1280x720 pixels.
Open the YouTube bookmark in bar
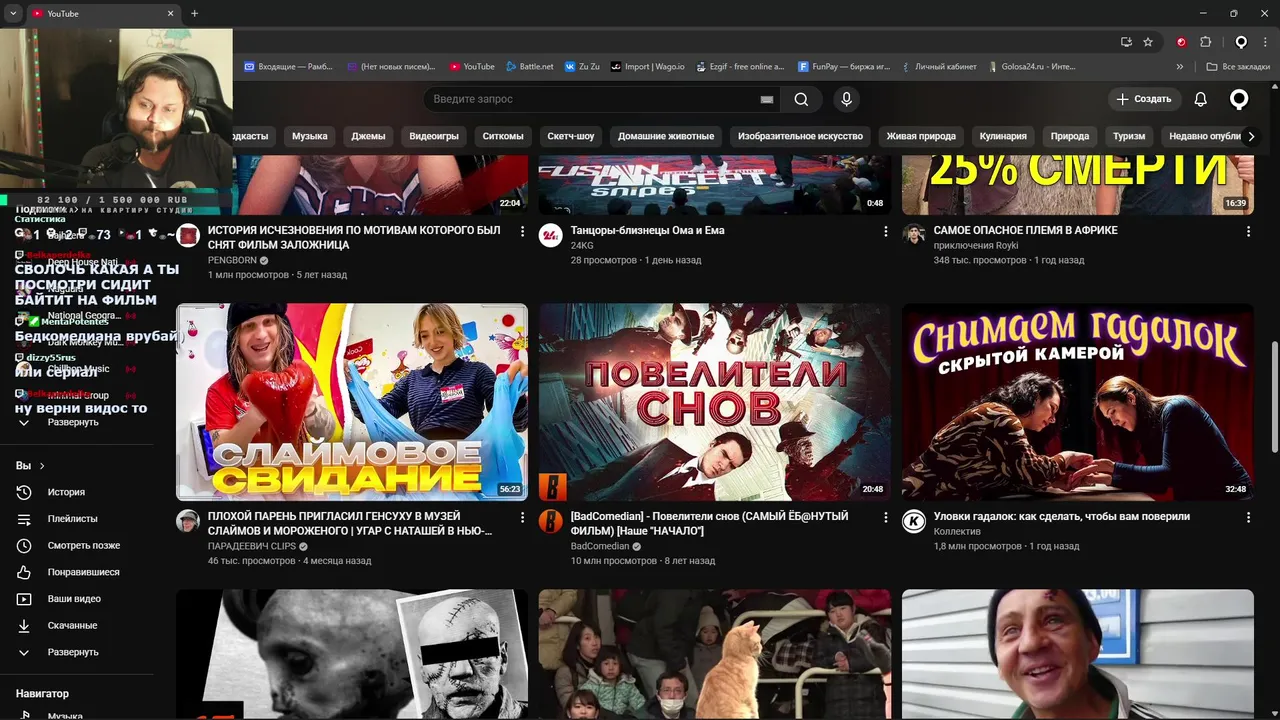pos(472,67)
